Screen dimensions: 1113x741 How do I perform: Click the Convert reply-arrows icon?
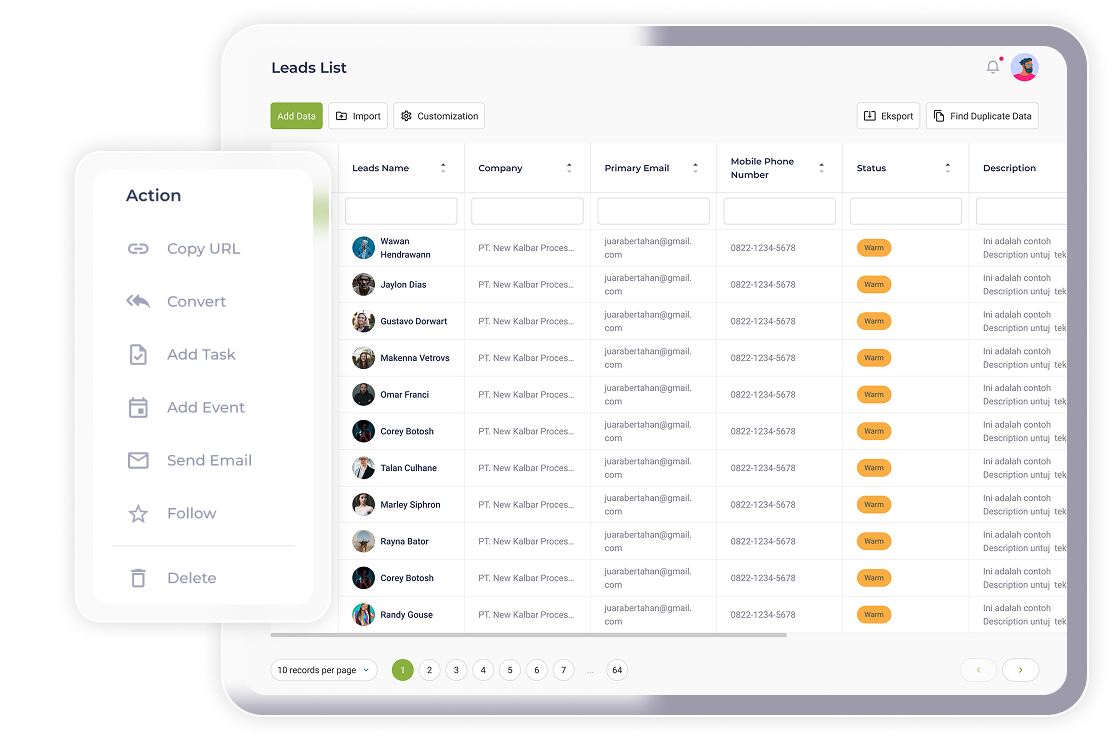[138, 302]
